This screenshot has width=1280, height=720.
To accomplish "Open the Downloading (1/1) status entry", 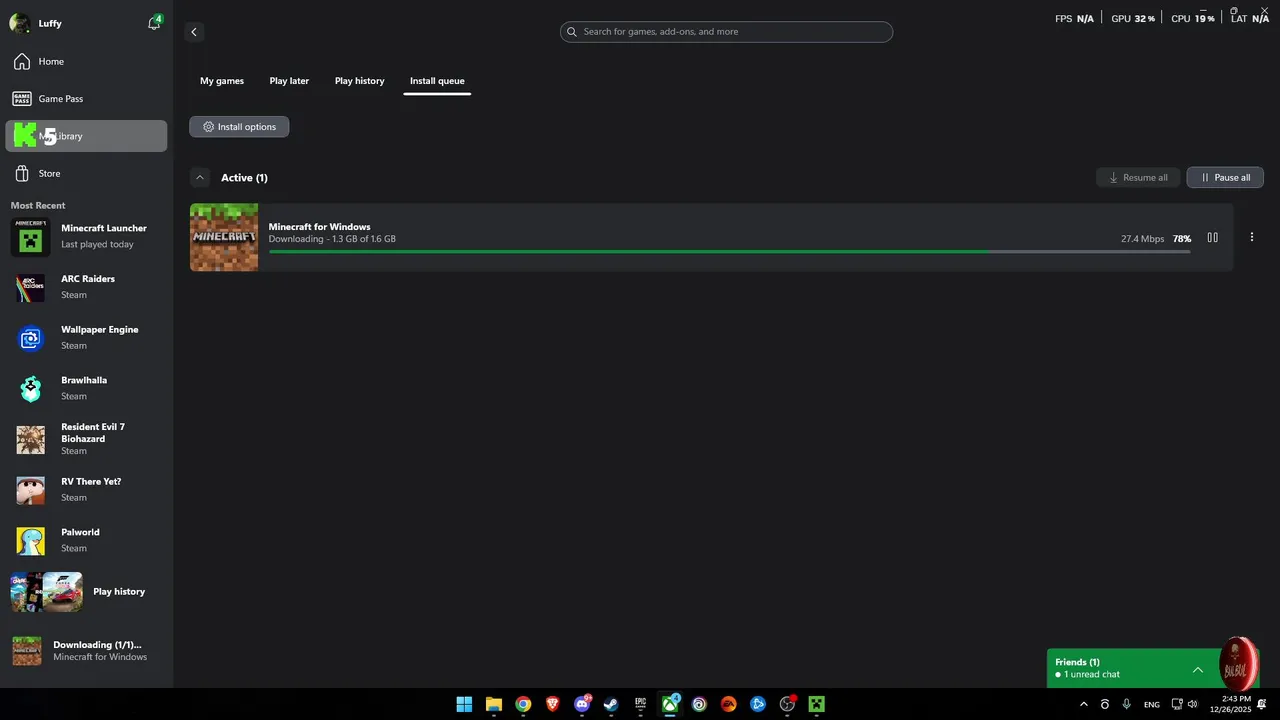I will (x=88, y=651).
